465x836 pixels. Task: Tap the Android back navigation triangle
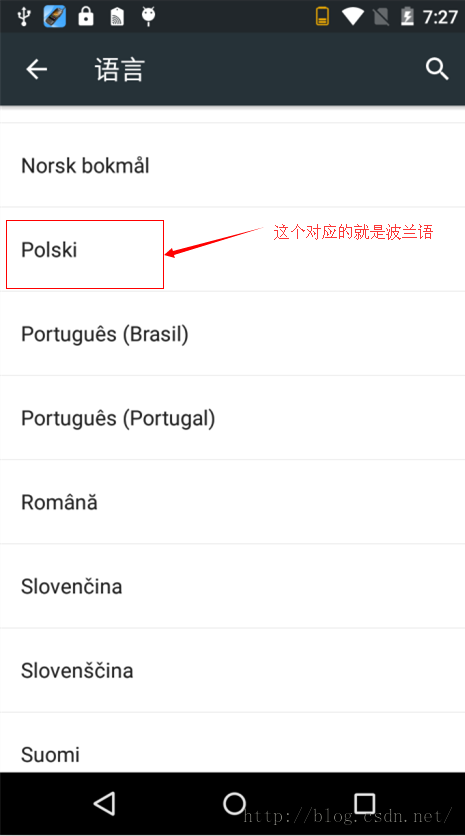[104, 803]
